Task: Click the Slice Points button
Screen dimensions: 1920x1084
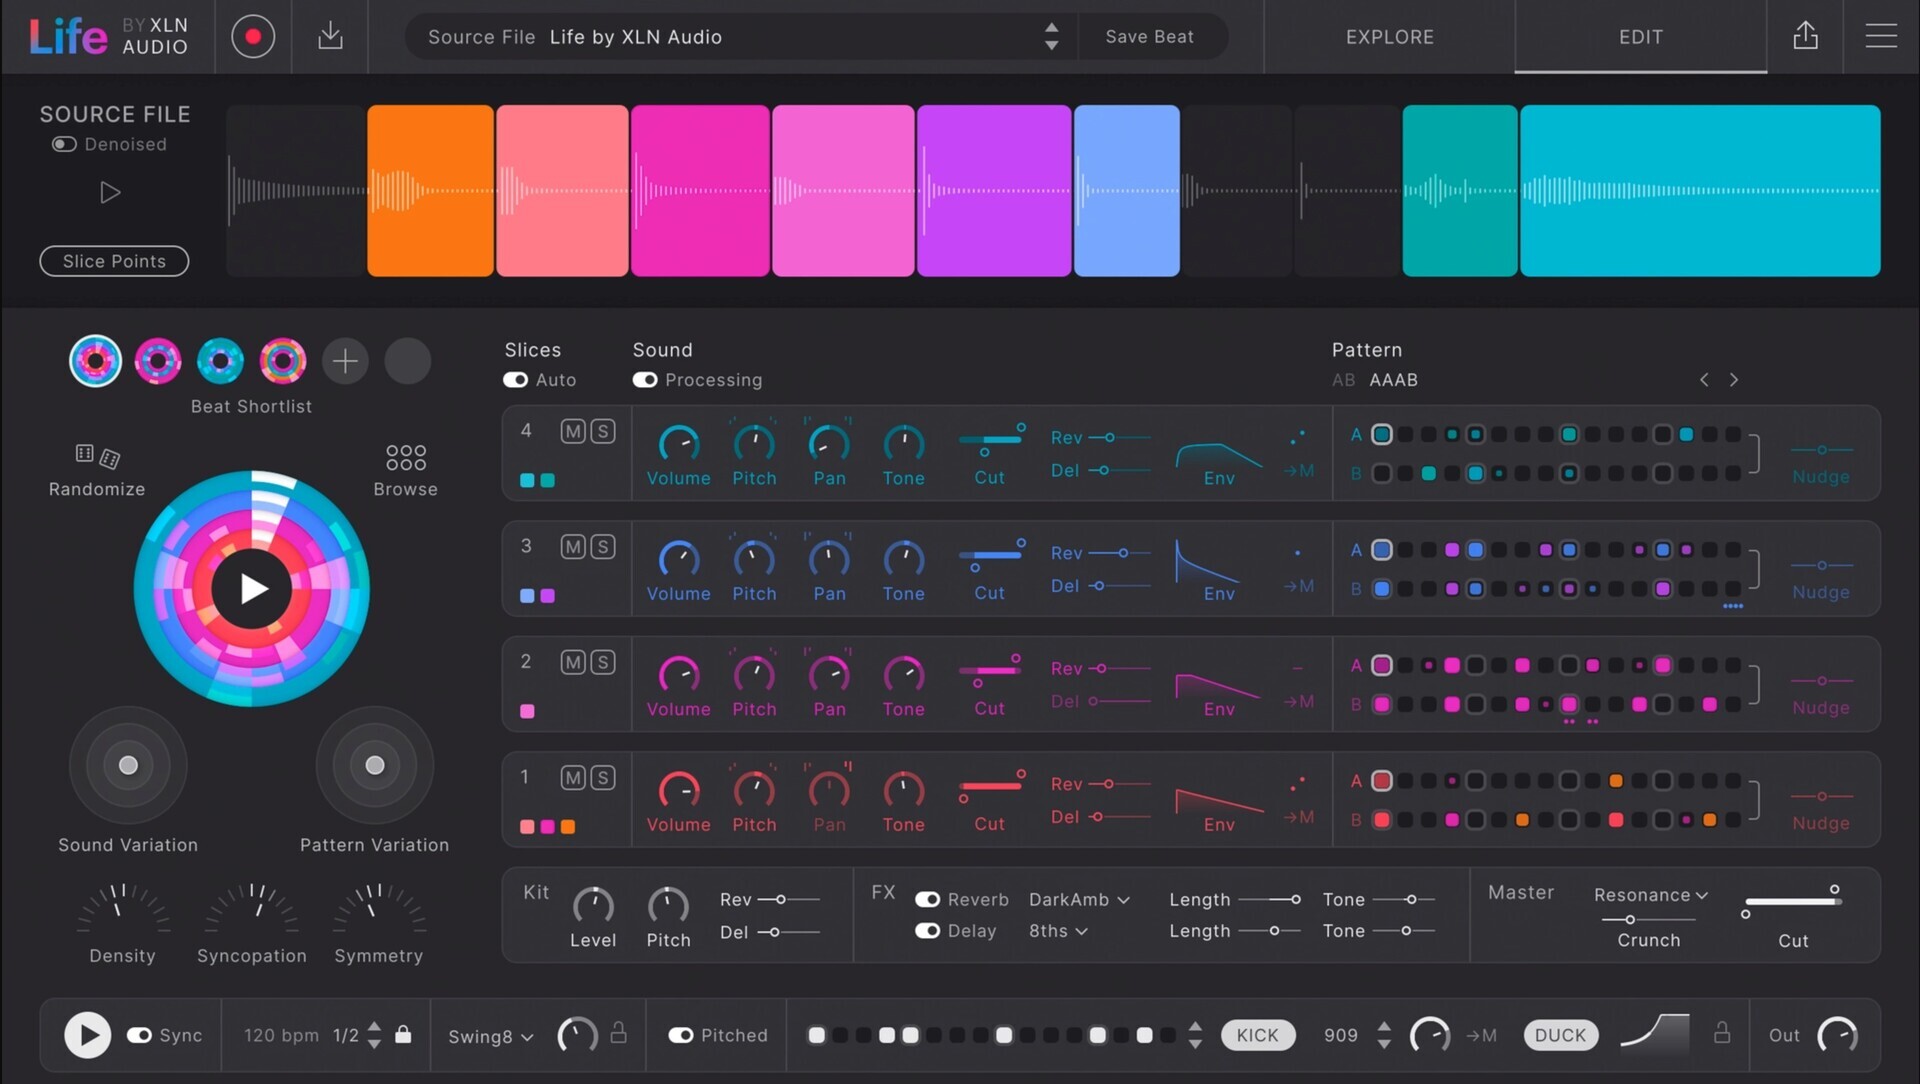Action: (114, 261)
